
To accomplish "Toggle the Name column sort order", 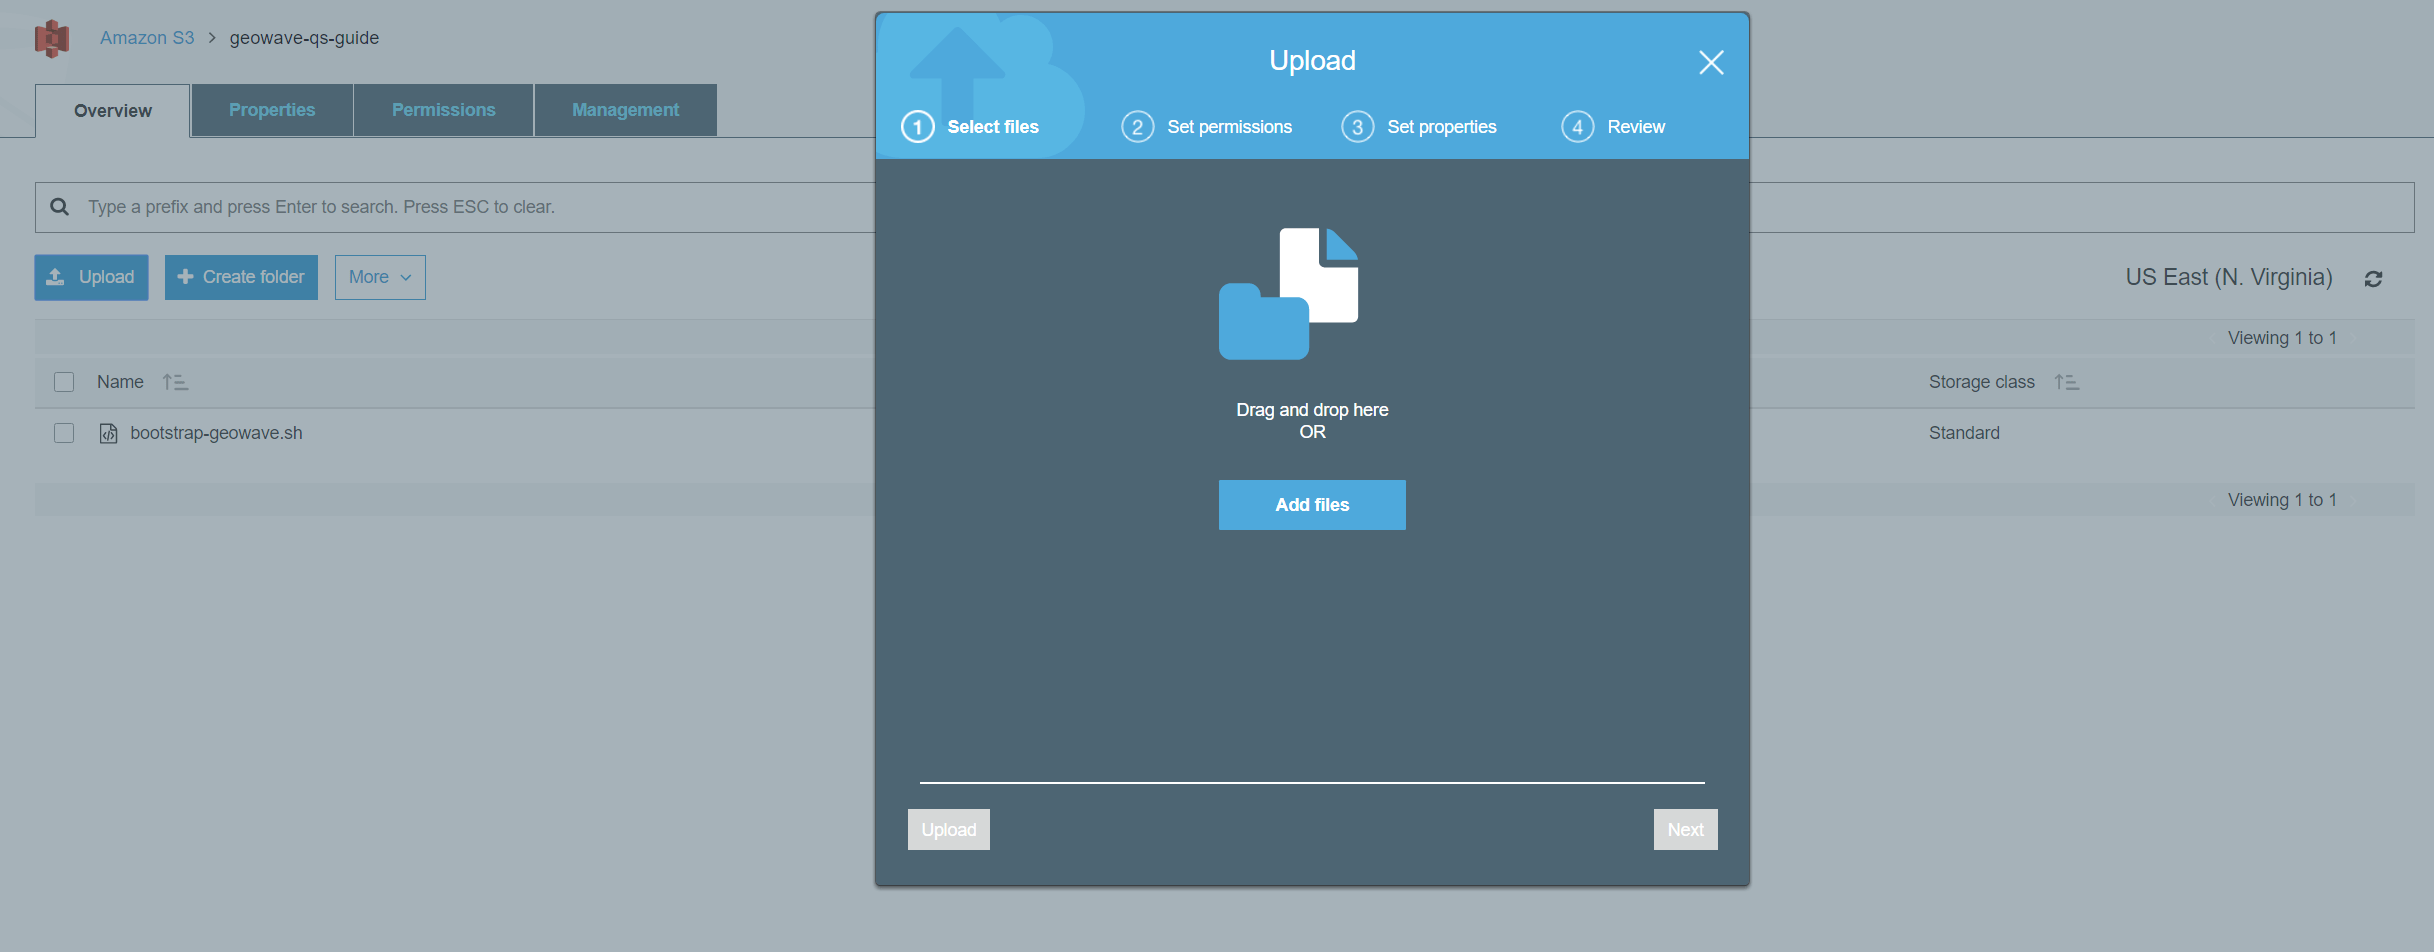I will tap(175, 381).
